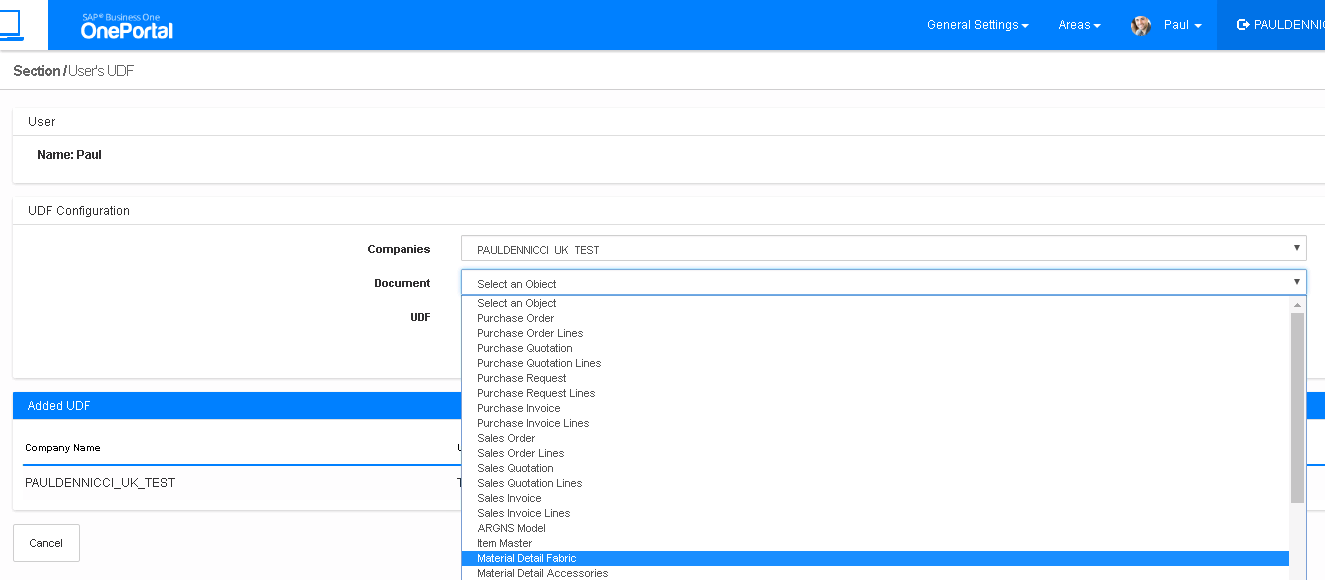Collapse the Document dropdown via its arrow
The height and width of the screenshot is (580, 1325).
(x=1297, y=282)
